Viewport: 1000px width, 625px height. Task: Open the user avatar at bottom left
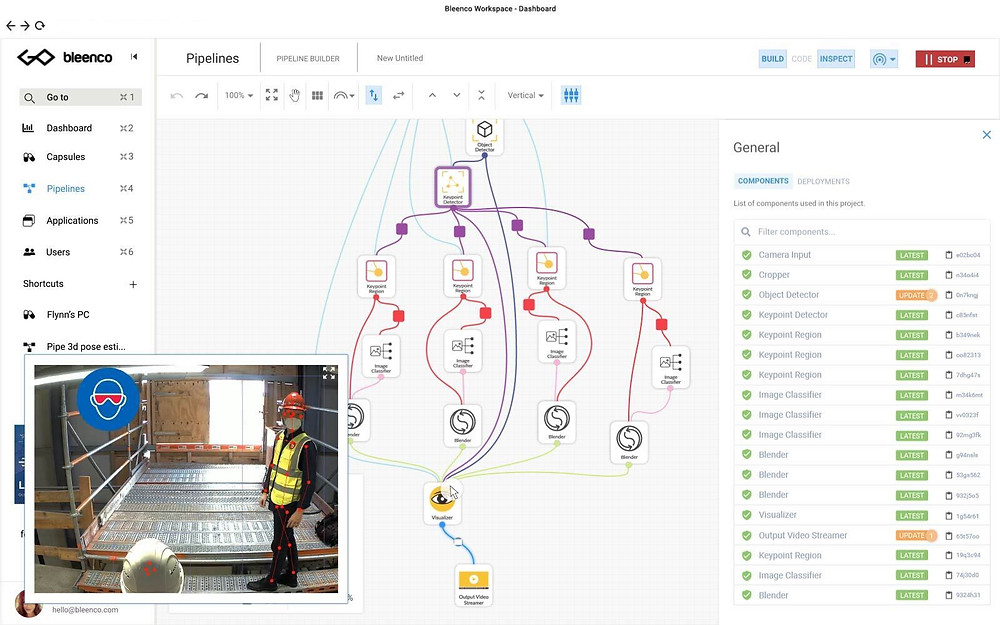[29, 603]
